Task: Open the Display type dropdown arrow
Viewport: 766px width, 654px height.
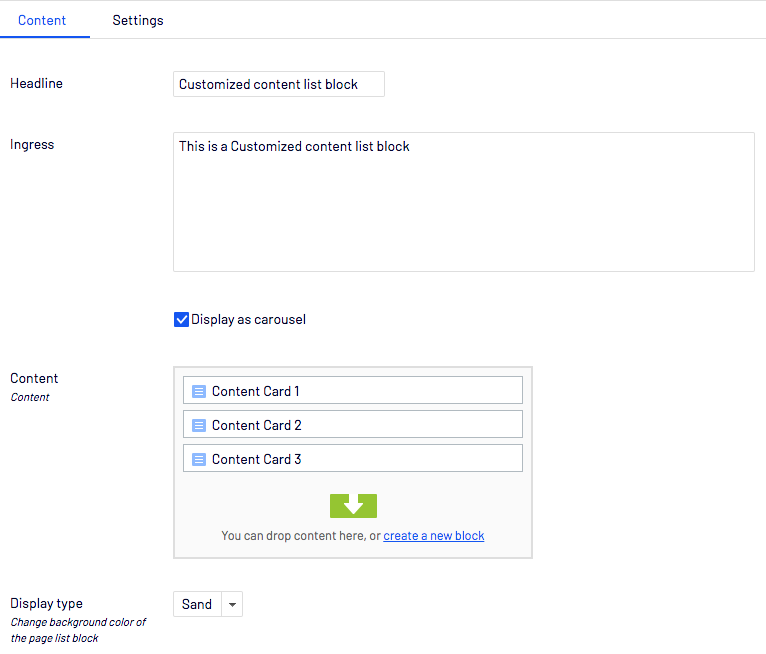Action: point(232,604)
